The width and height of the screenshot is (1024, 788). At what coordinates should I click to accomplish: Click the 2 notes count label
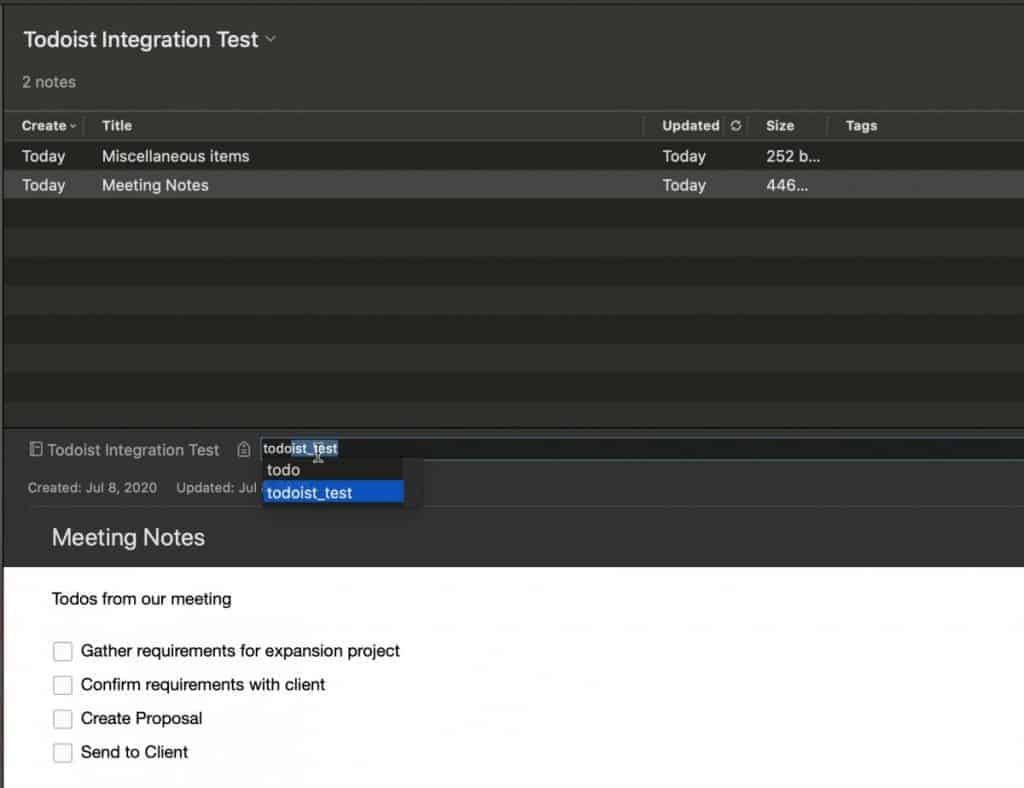[x=49, y=82]
